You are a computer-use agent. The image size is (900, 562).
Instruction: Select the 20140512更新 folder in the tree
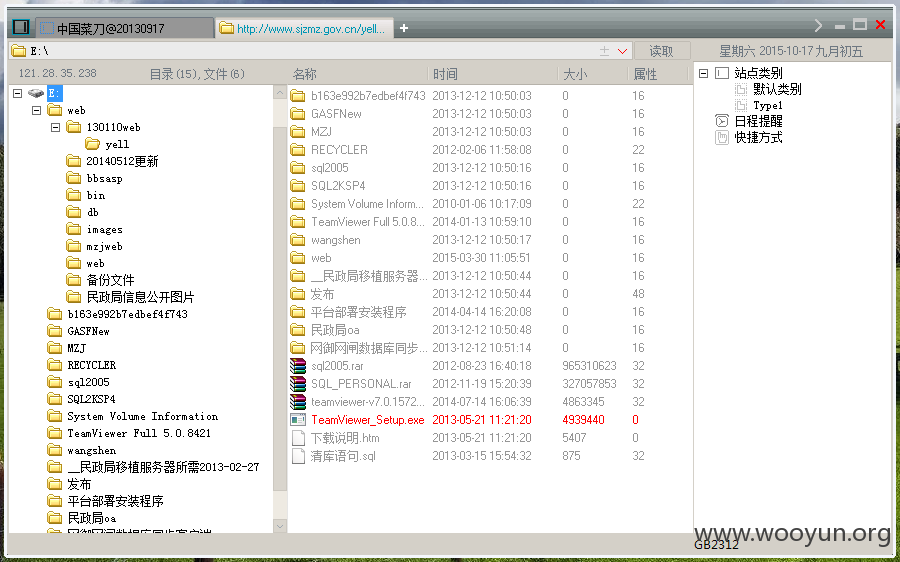[122, 161]
